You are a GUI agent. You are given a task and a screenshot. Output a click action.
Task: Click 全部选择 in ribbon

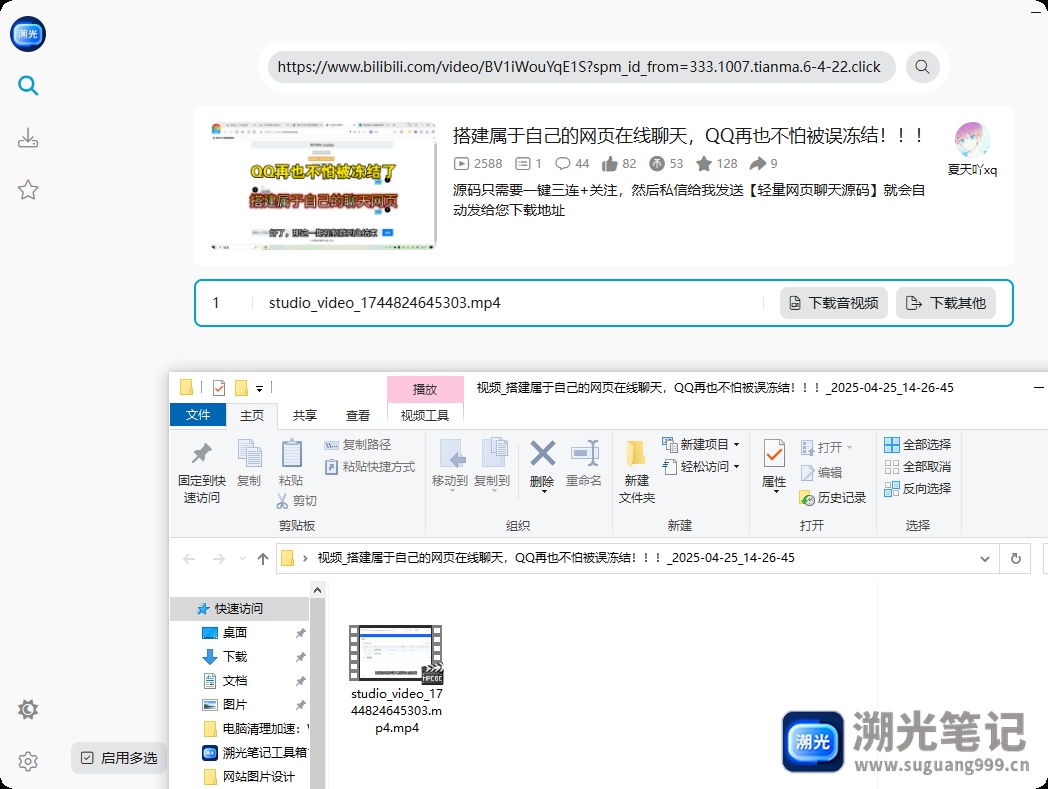point(918,445)
